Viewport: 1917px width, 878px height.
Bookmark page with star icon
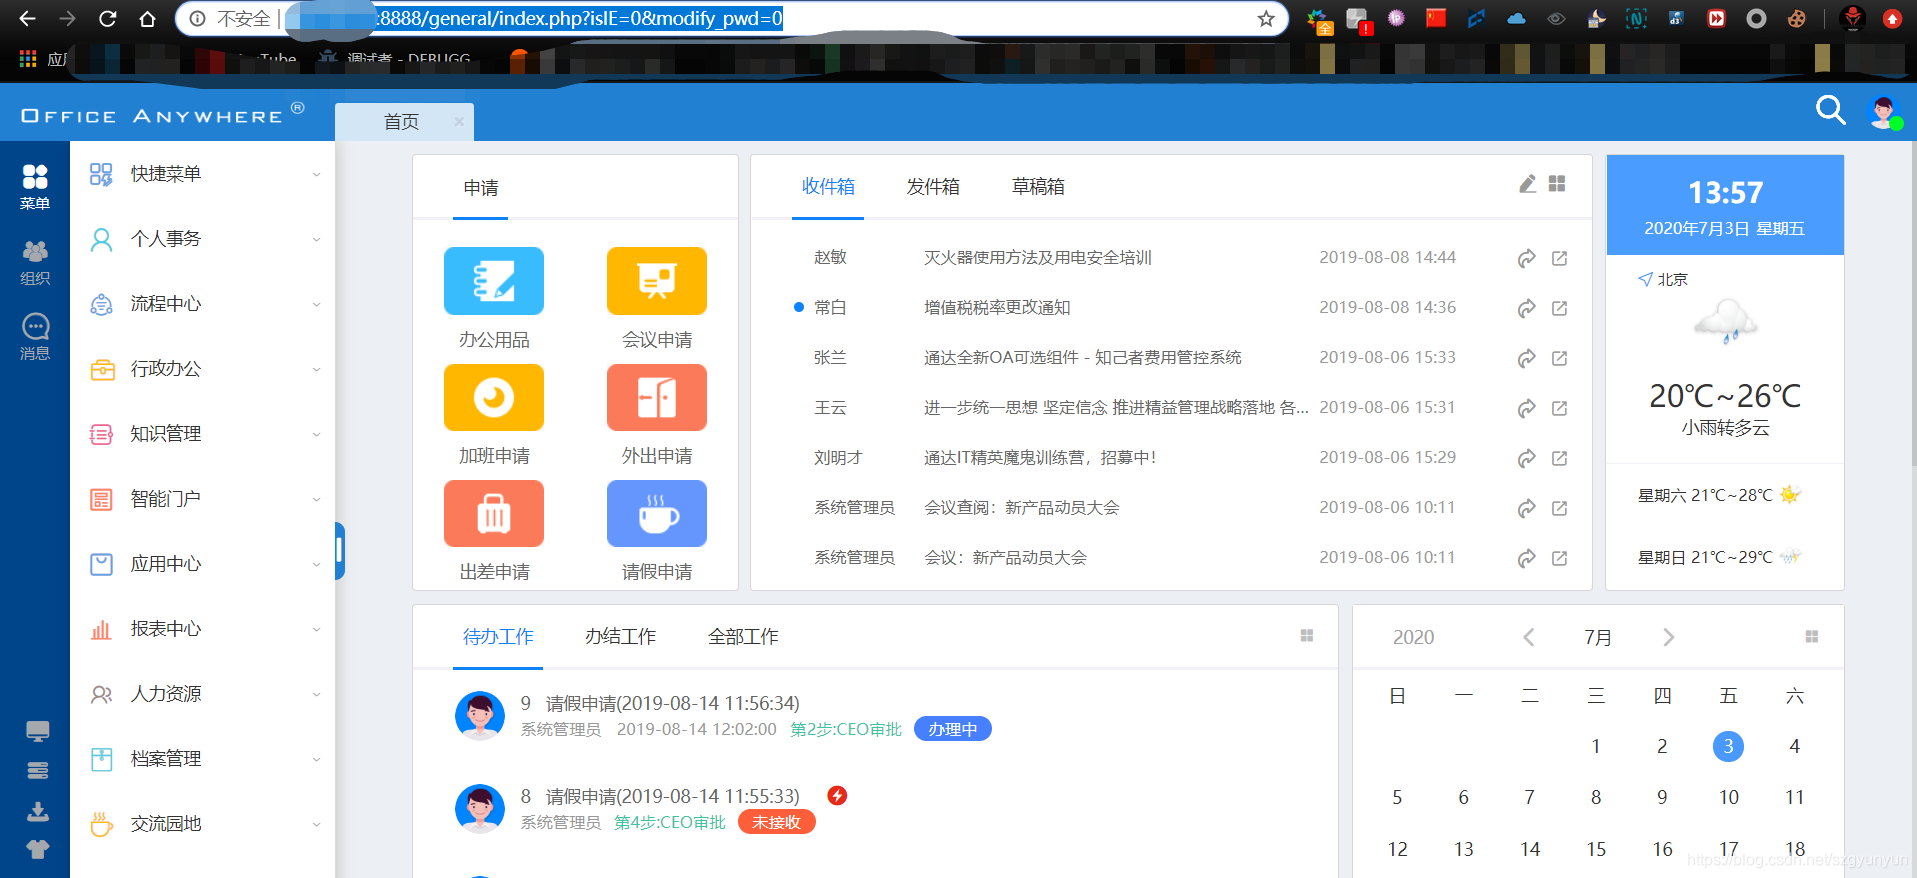coord(1266,19)
